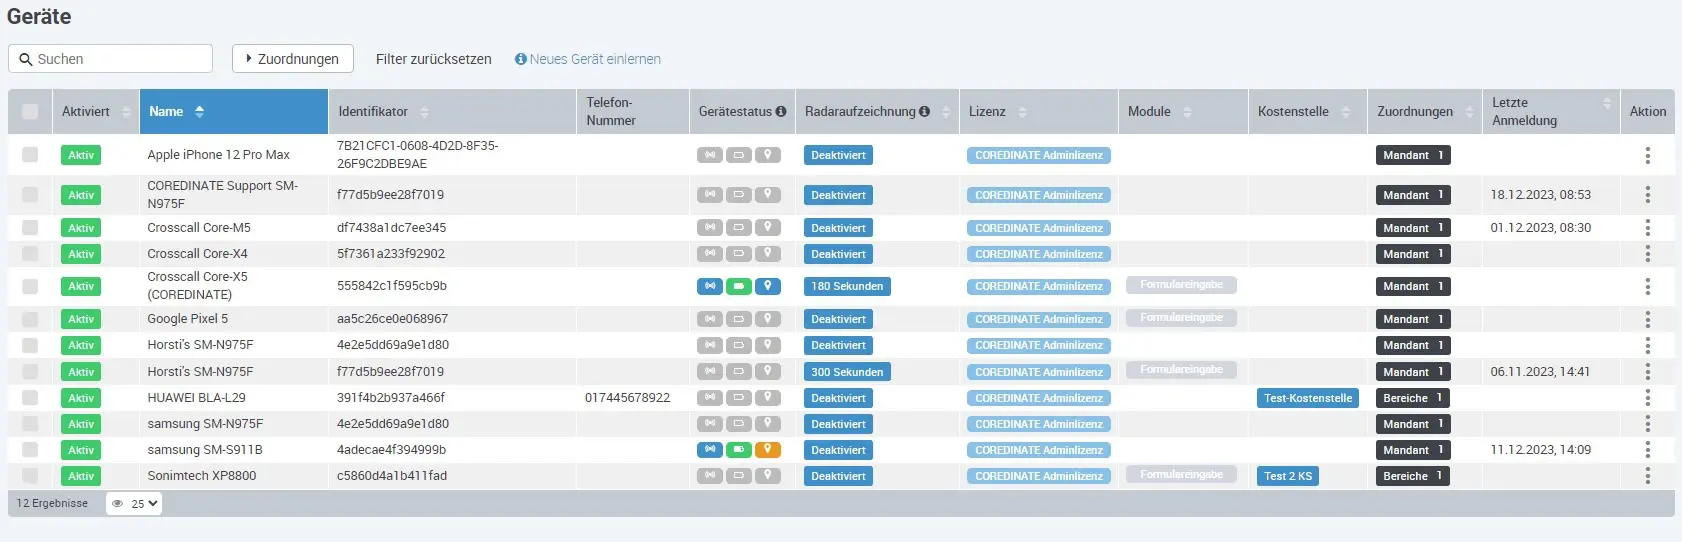This screenshot has height=542, width=1682.
Task: Click Test 2 KS cost center badge
Action: click(1288, 476)
